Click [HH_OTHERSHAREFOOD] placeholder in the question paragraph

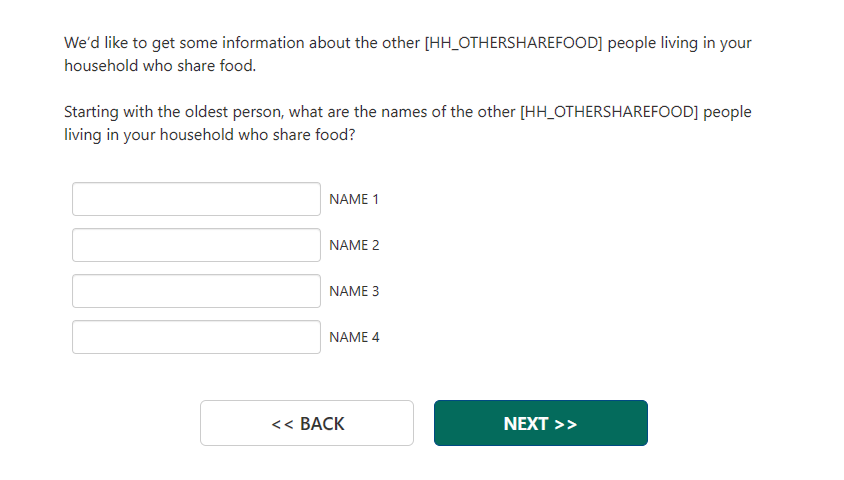[x=609, y=112]
